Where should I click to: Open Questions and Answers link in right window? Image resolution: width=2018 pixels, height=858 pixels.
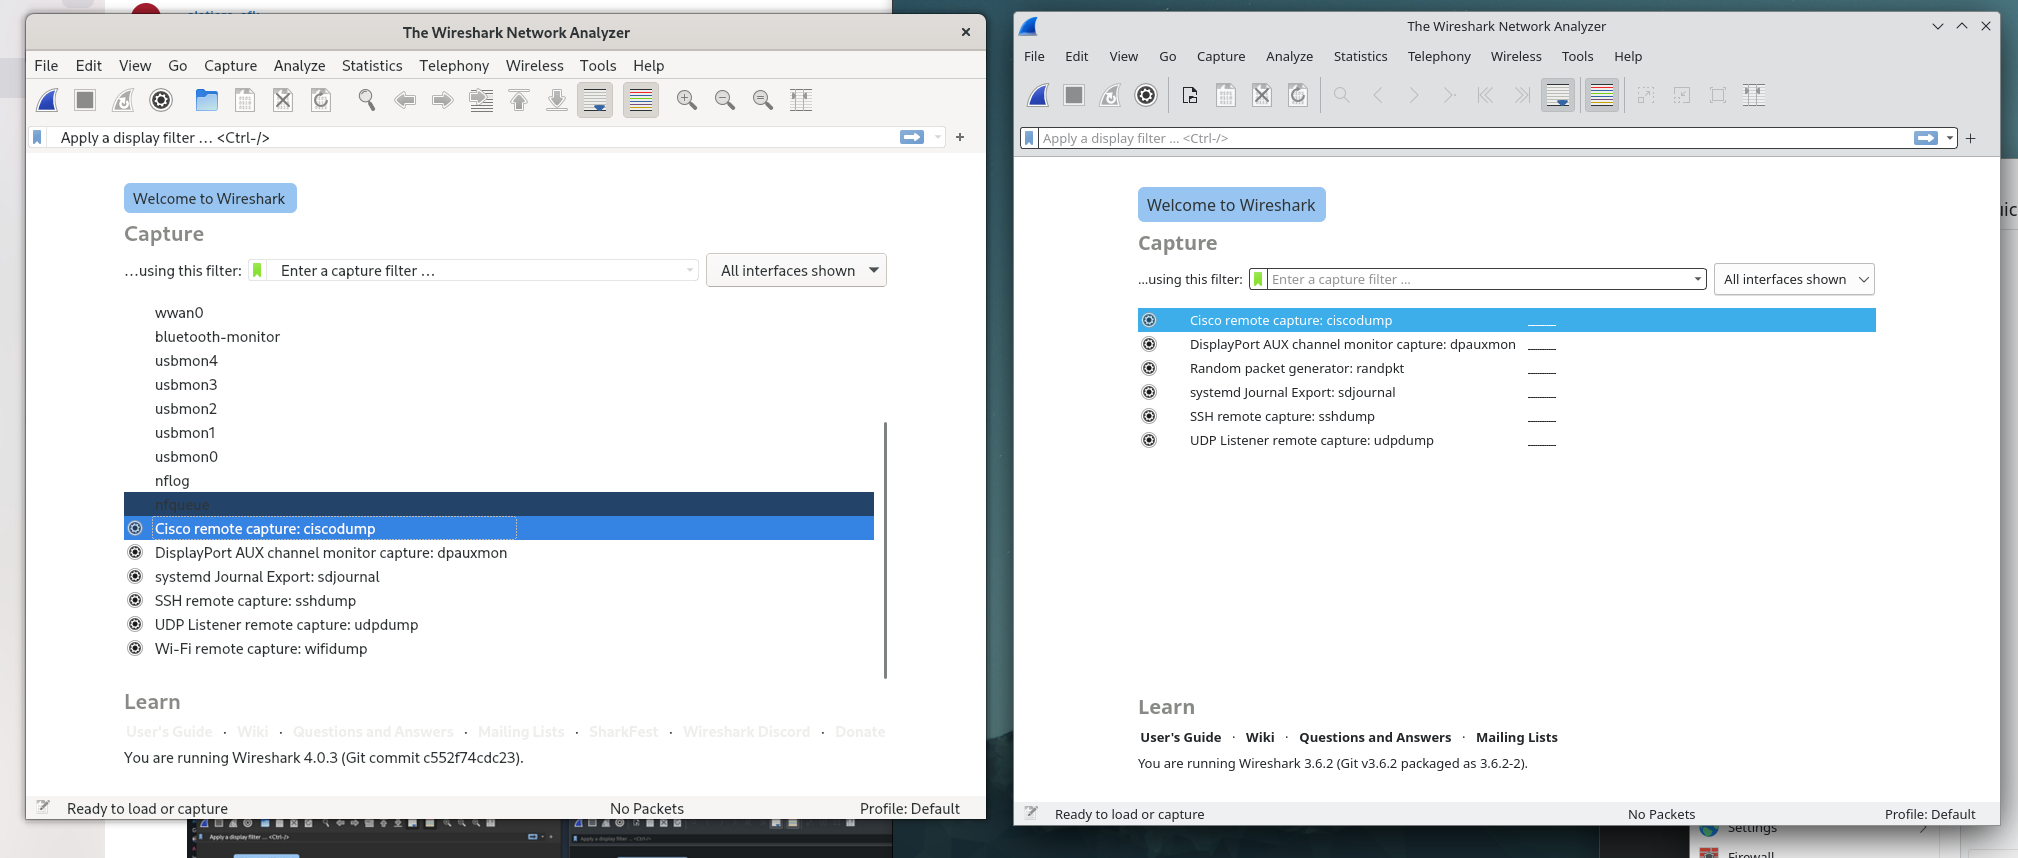1375,737
